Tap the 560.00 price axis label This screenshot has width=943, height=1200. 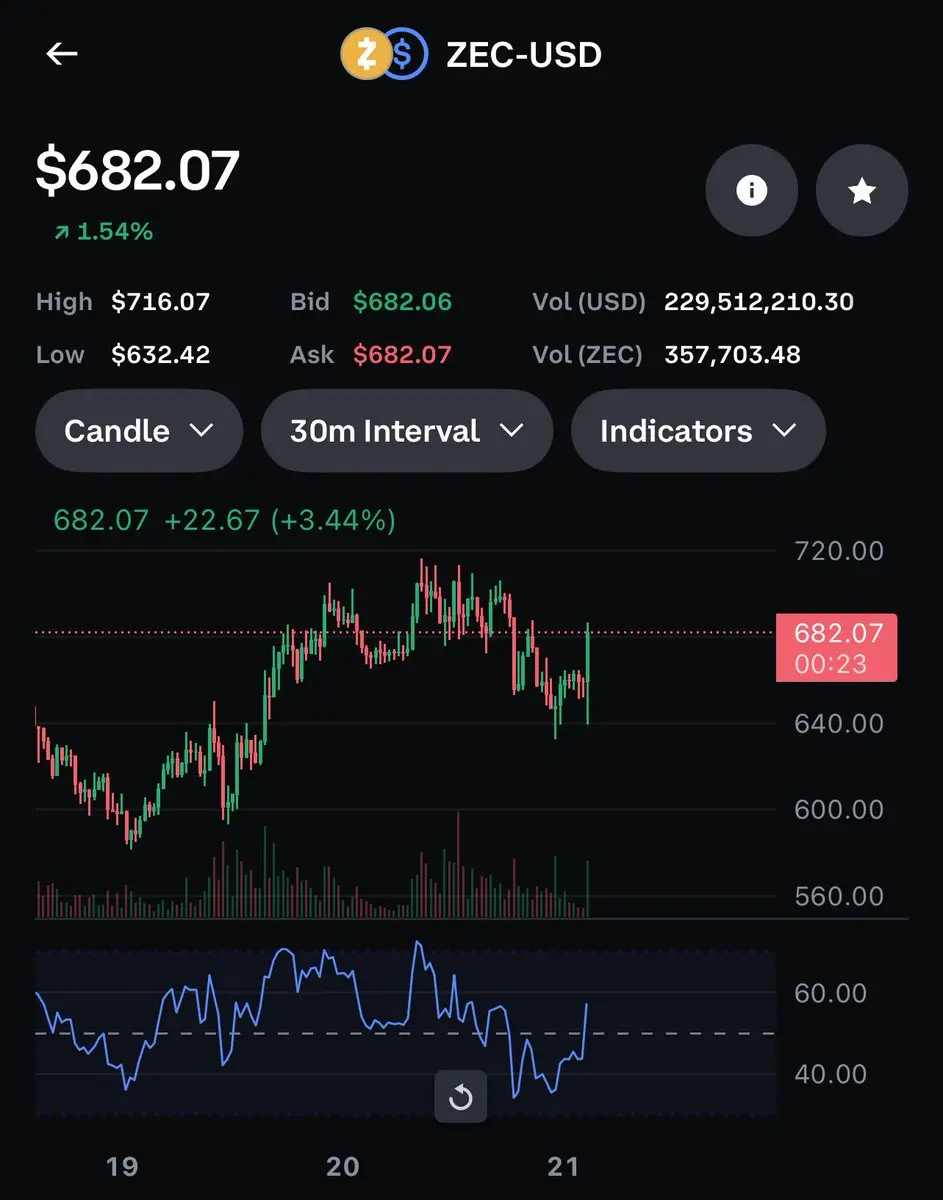839,896
